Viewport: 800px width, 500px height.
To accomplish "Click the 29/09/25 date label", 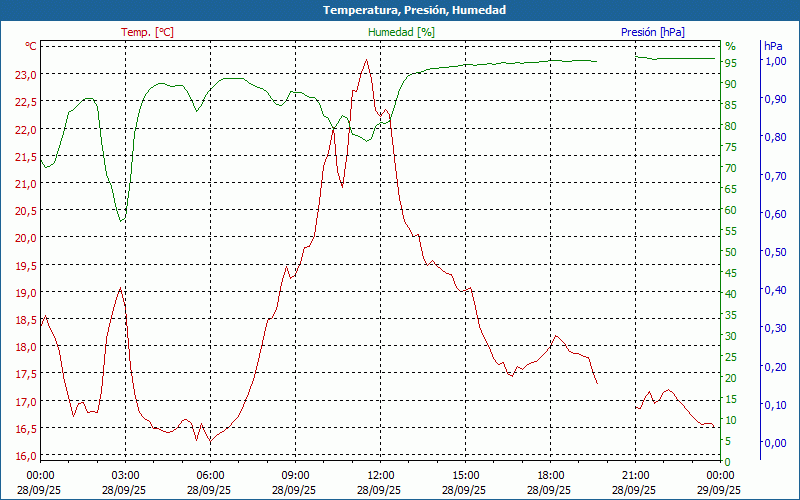I will pyautogui.click(x=720, y=490).
